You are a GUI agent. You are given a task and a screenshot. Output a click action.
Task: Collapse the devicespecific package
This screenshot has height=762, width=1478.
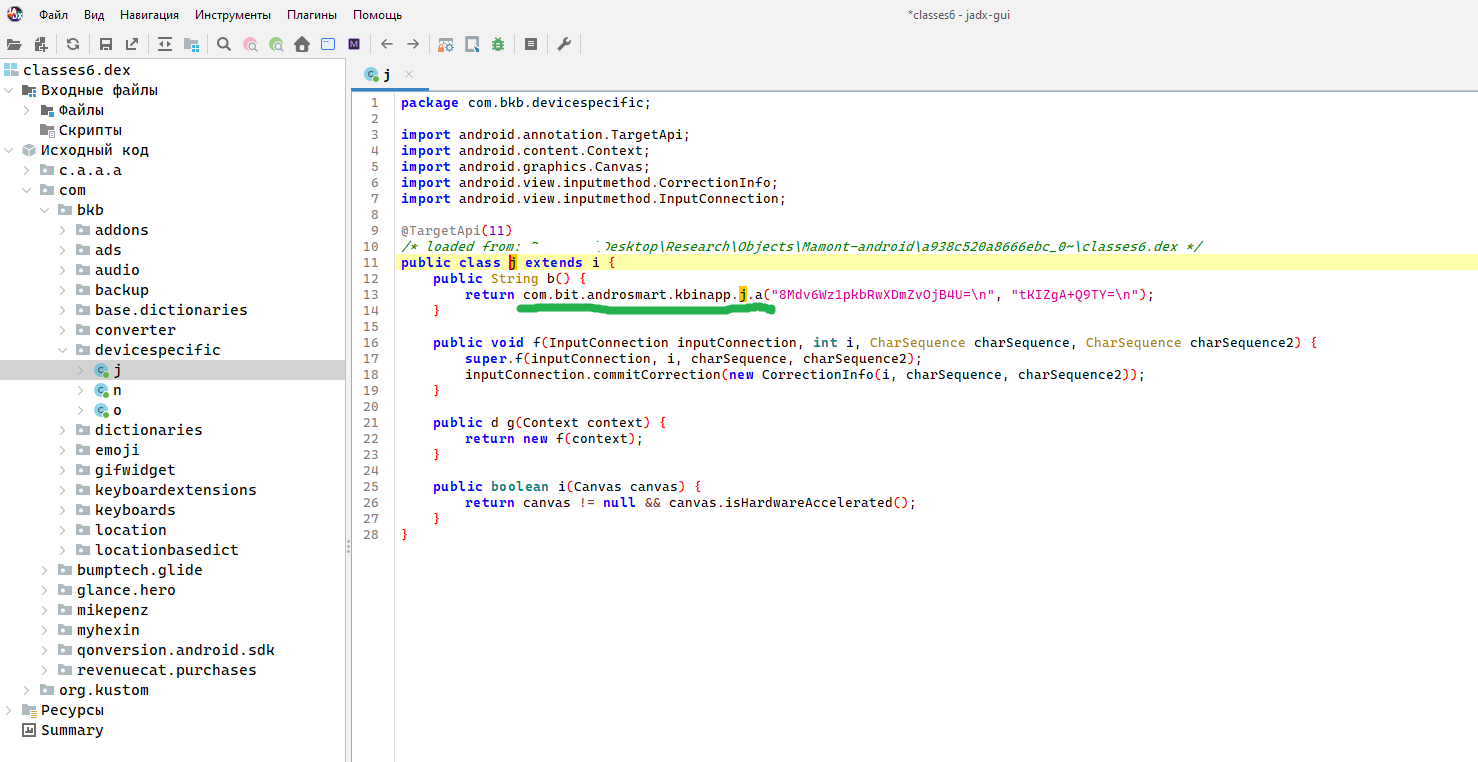click(64, 350)
